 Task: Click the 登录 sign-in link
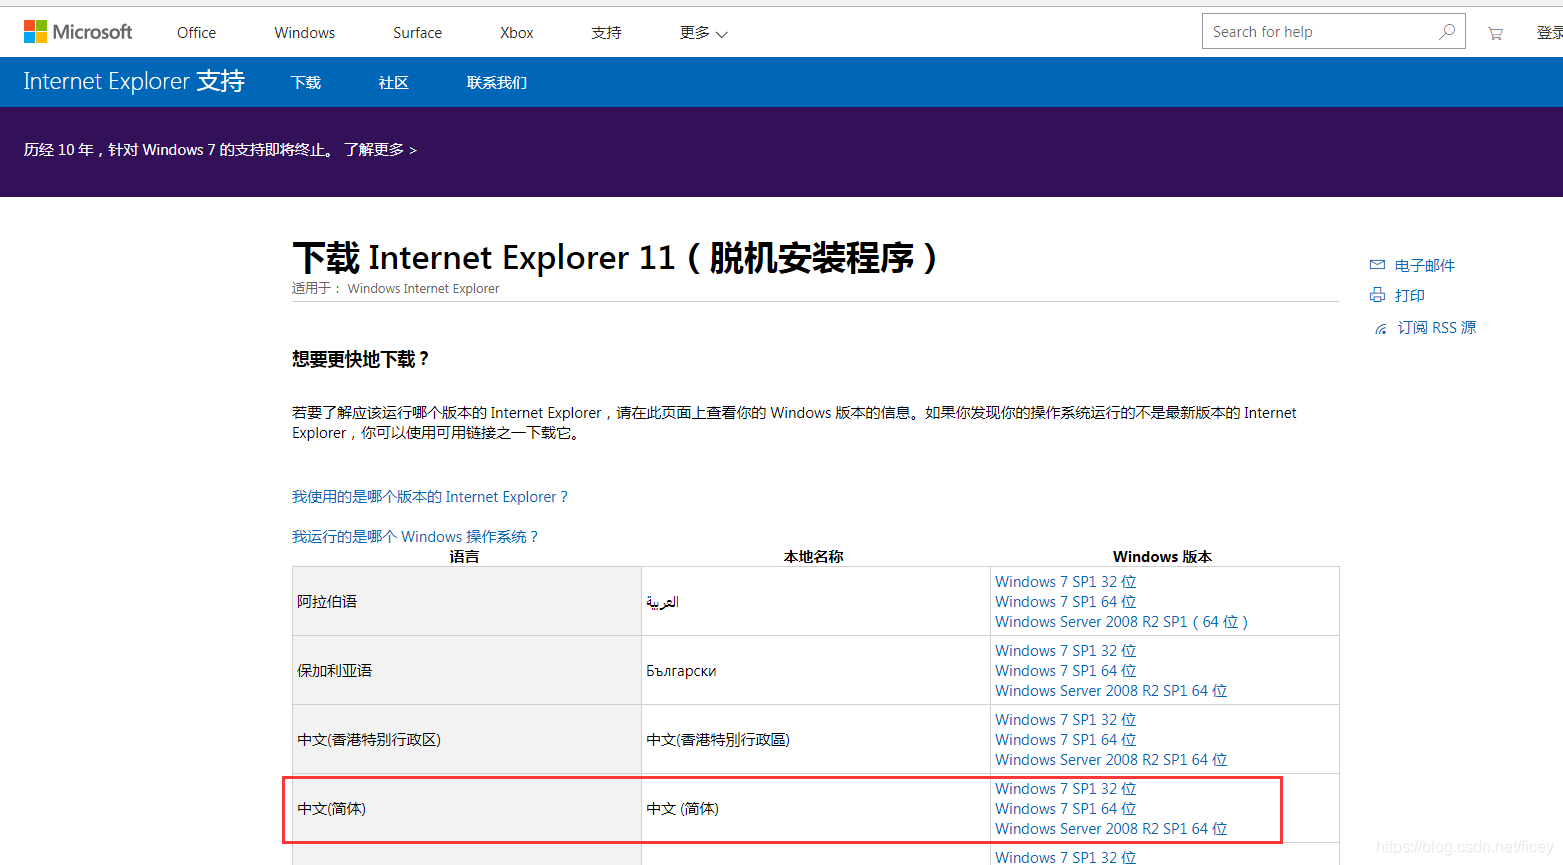coord(1549,33)
